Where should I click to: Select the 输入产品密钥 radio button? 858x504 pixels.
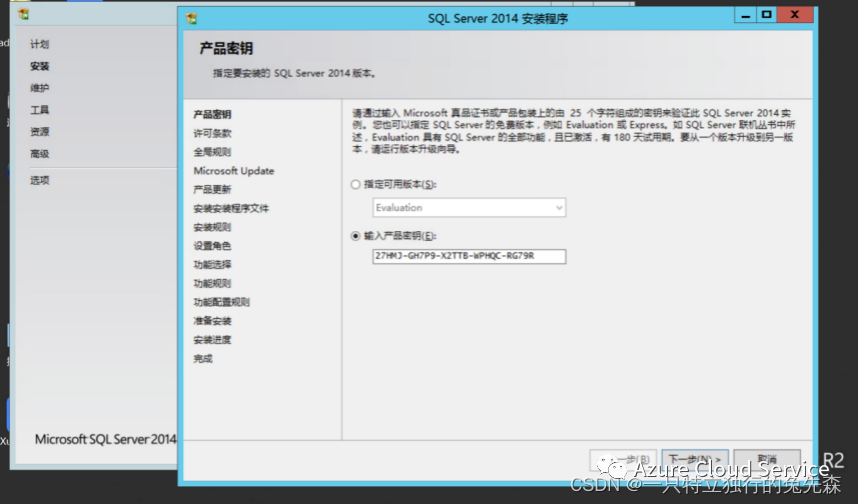356,236
